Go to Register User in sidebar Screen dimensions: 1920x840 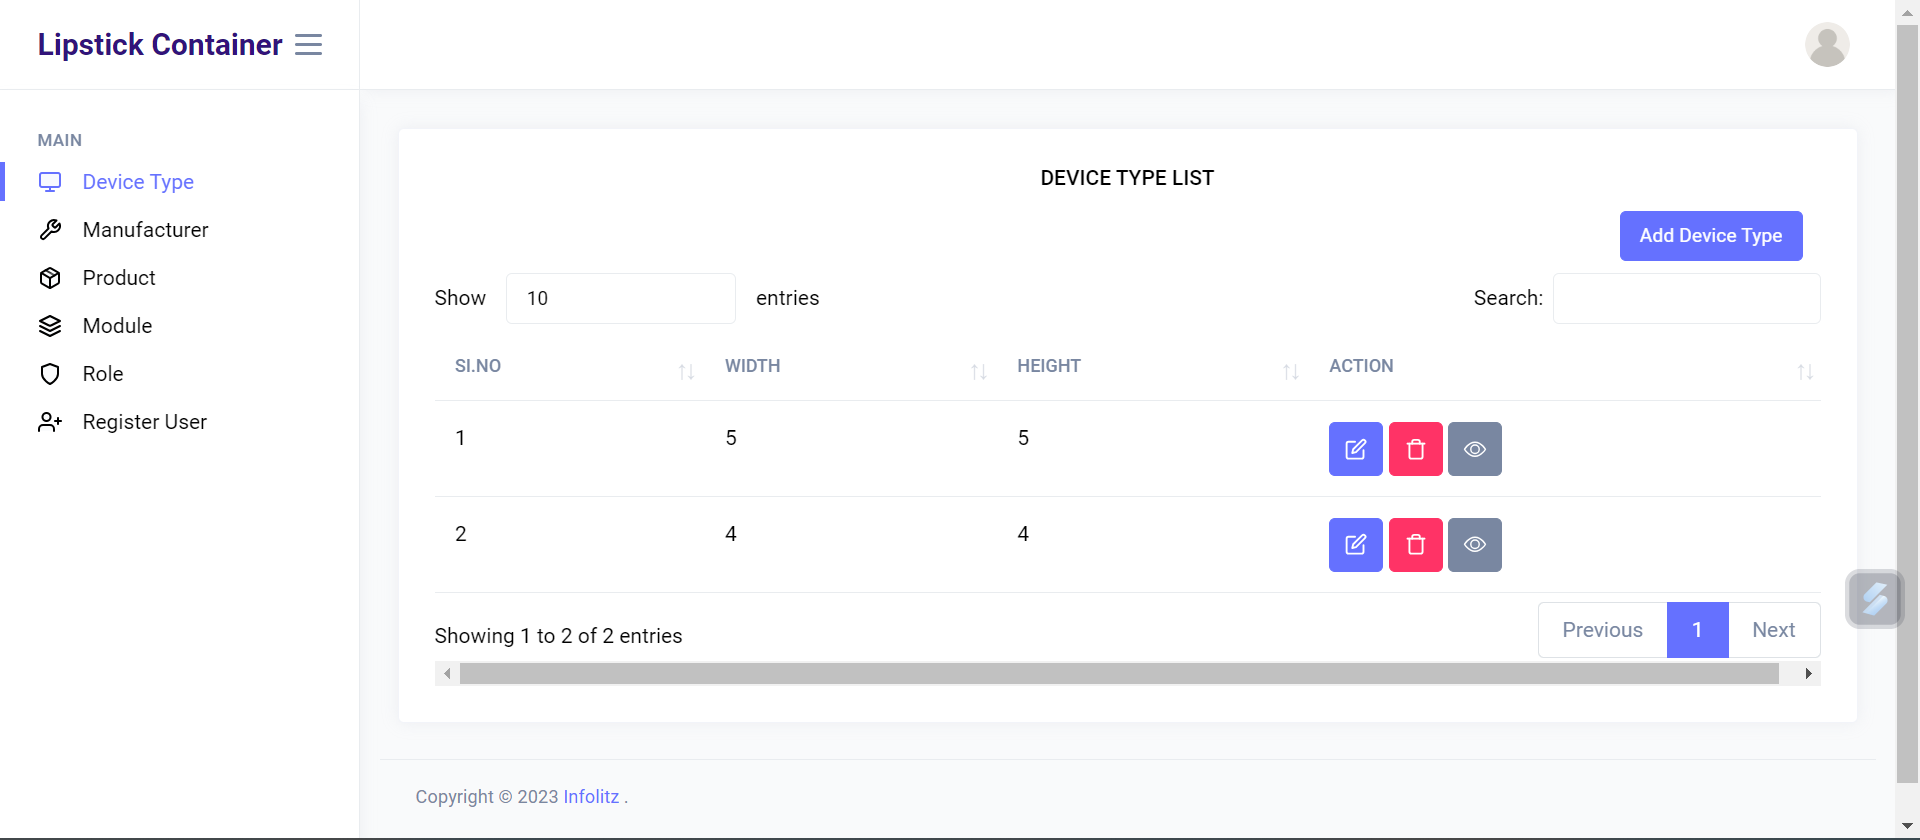144,422
